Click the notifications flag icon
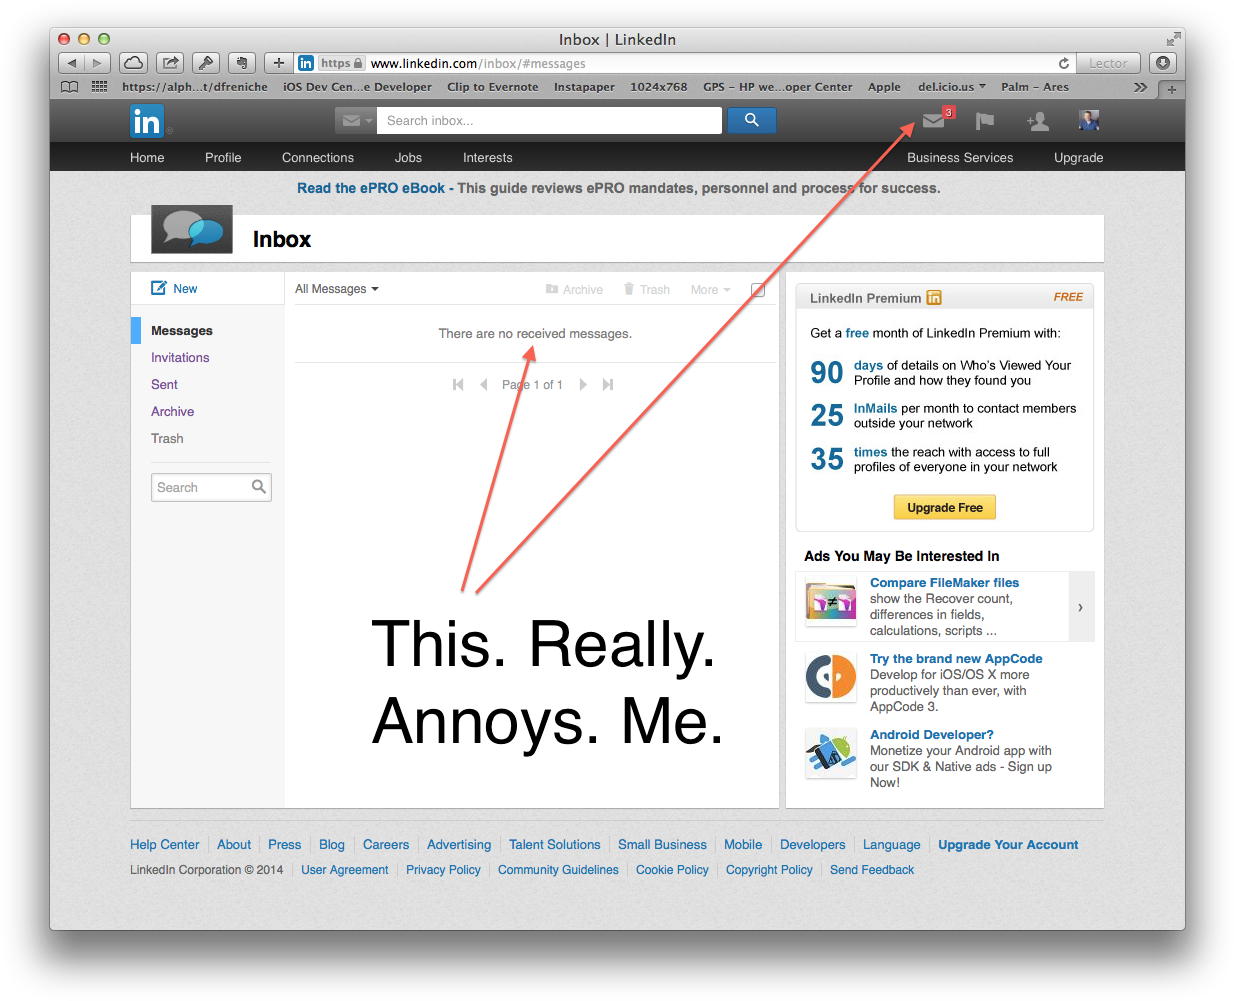Viewport: 1234px width, 1001px height. point(985,121)
